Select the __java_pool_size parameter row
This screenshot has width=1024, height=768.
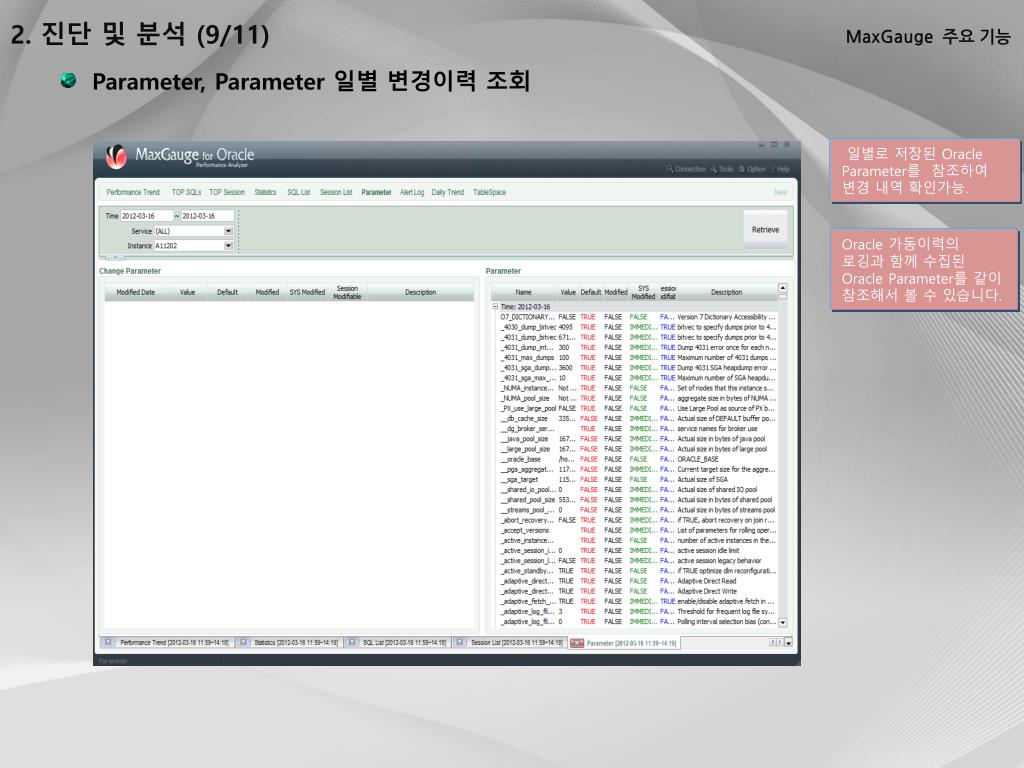pyautogui.click(x=637, y=439)
